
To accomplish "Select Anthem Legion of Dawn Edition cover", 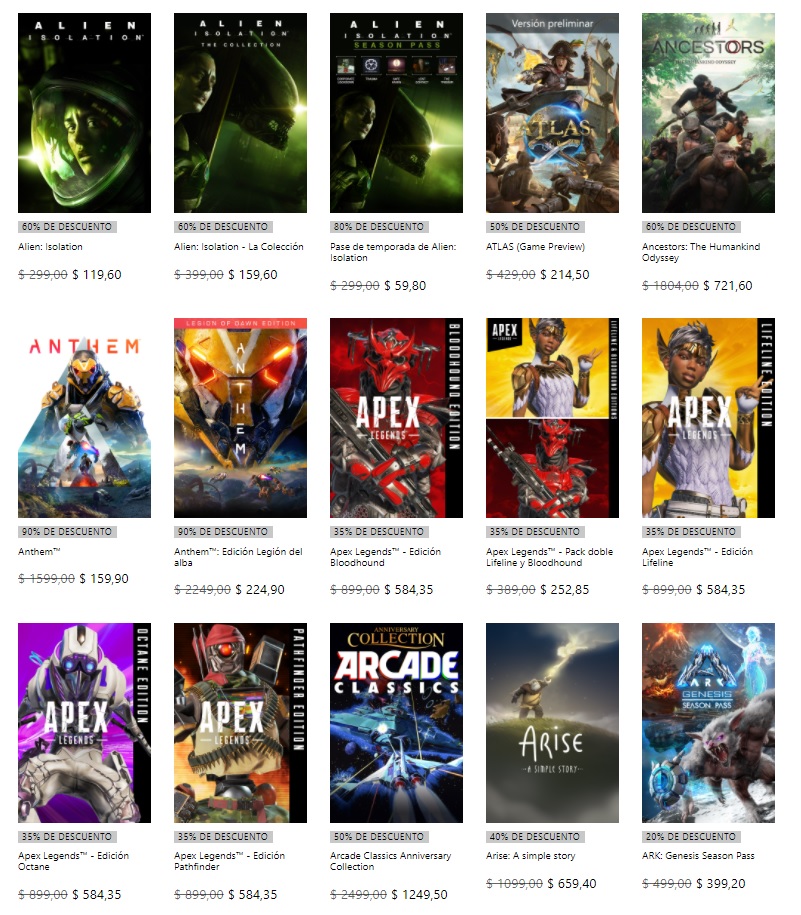I will click(x=240, y=418).
